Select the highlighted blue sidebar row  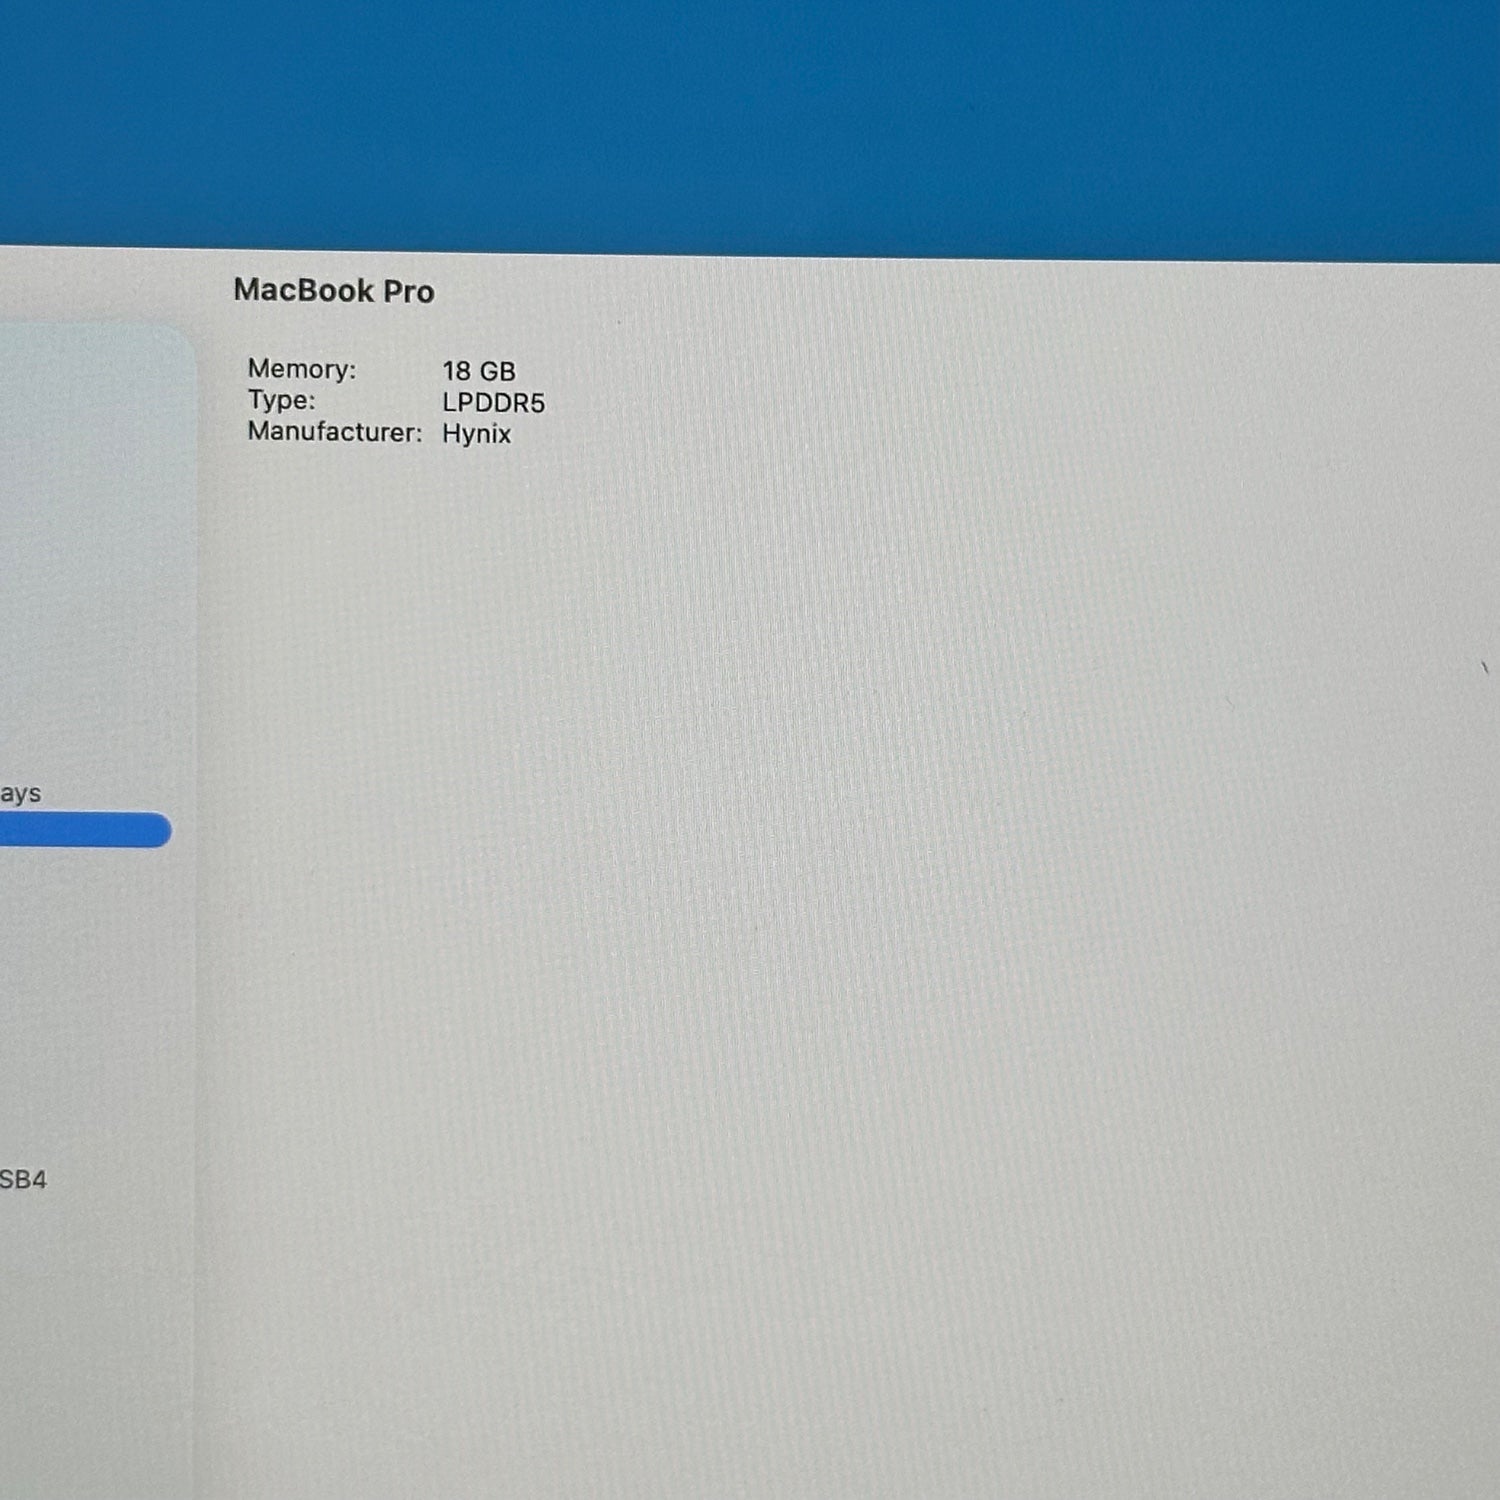85,830
